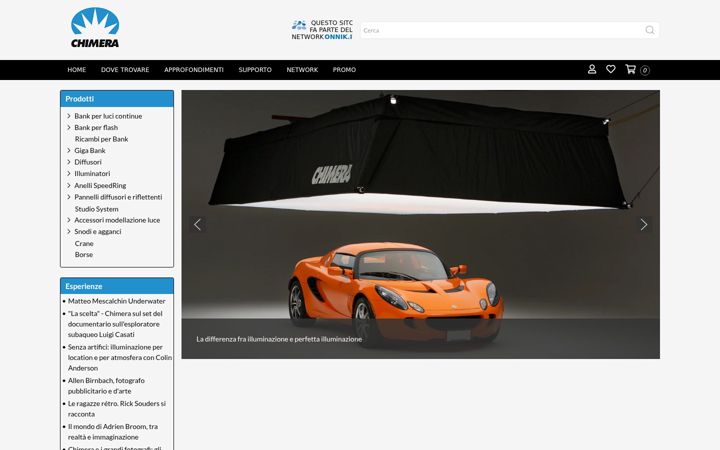Open the SUPPORTO menu
720x450 pixels.
point(255,70)
